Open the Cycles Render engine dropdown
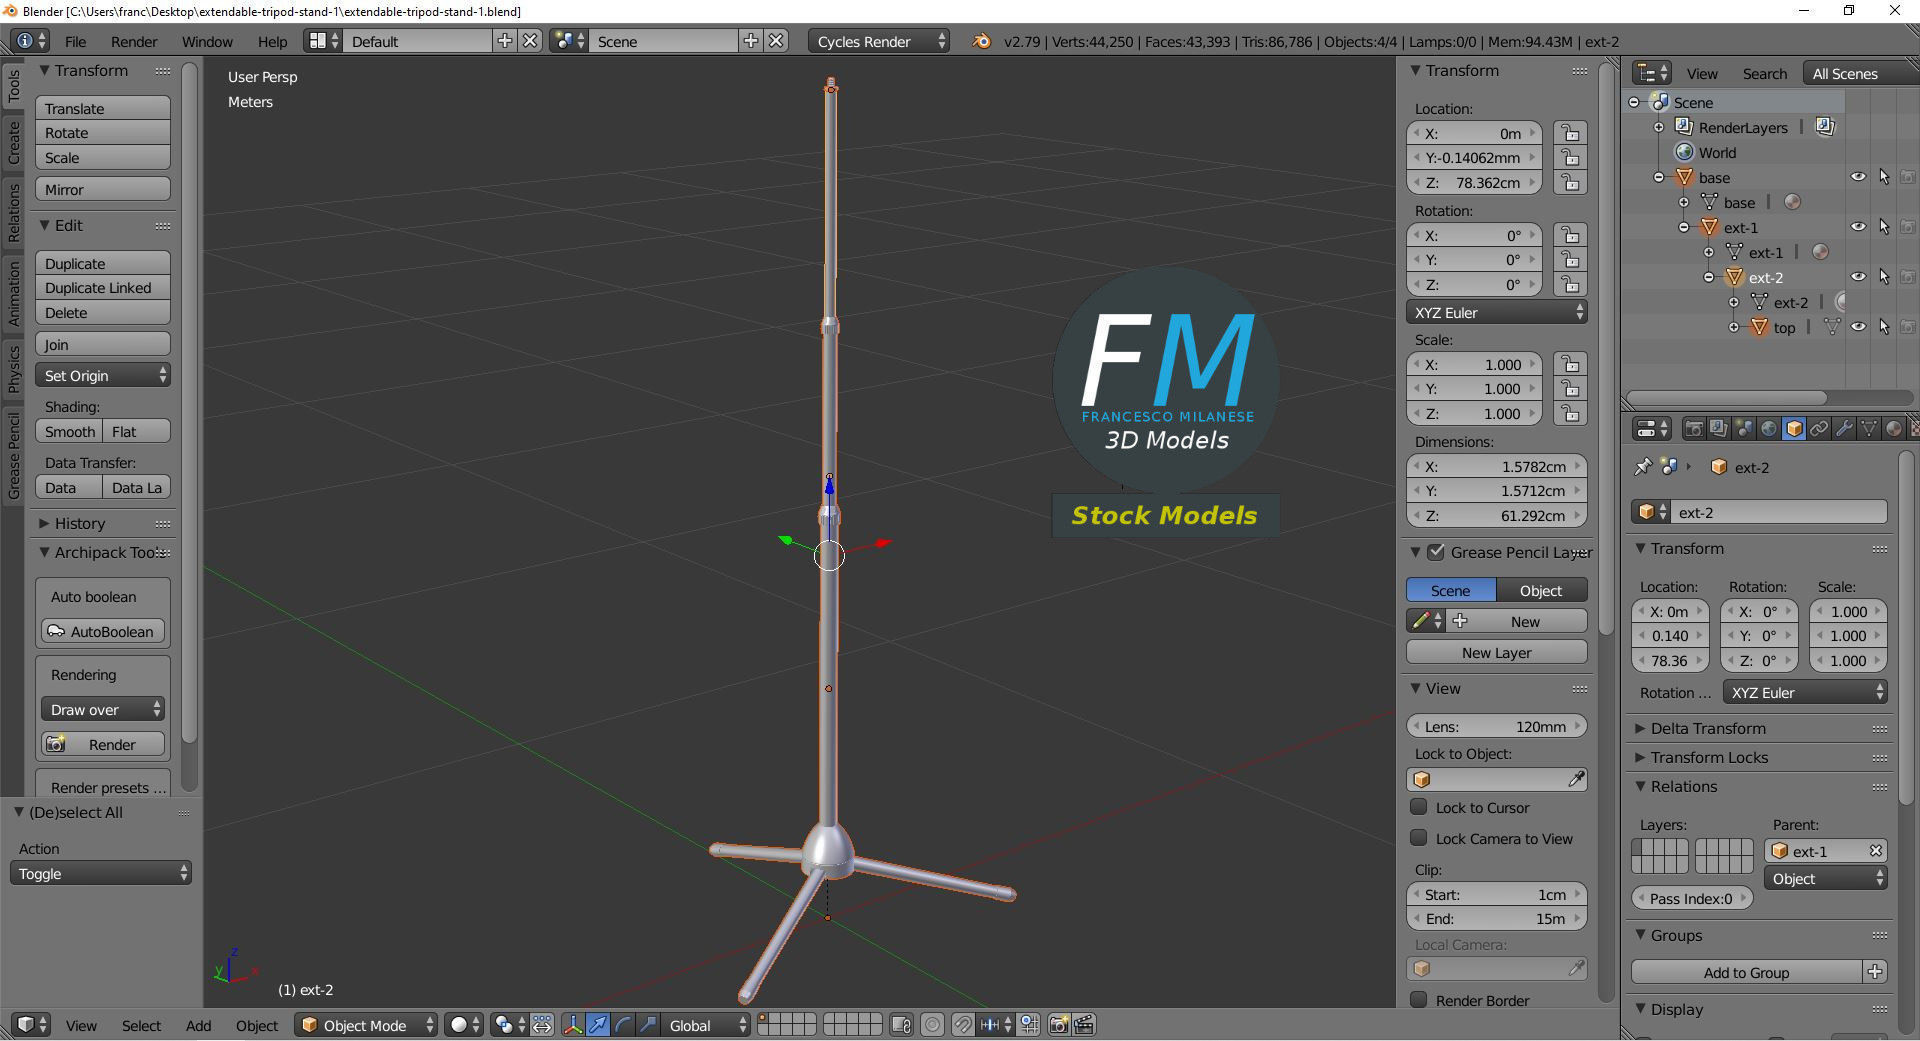Screen dimensions: 1920x1041 click(x=879, y=41)
